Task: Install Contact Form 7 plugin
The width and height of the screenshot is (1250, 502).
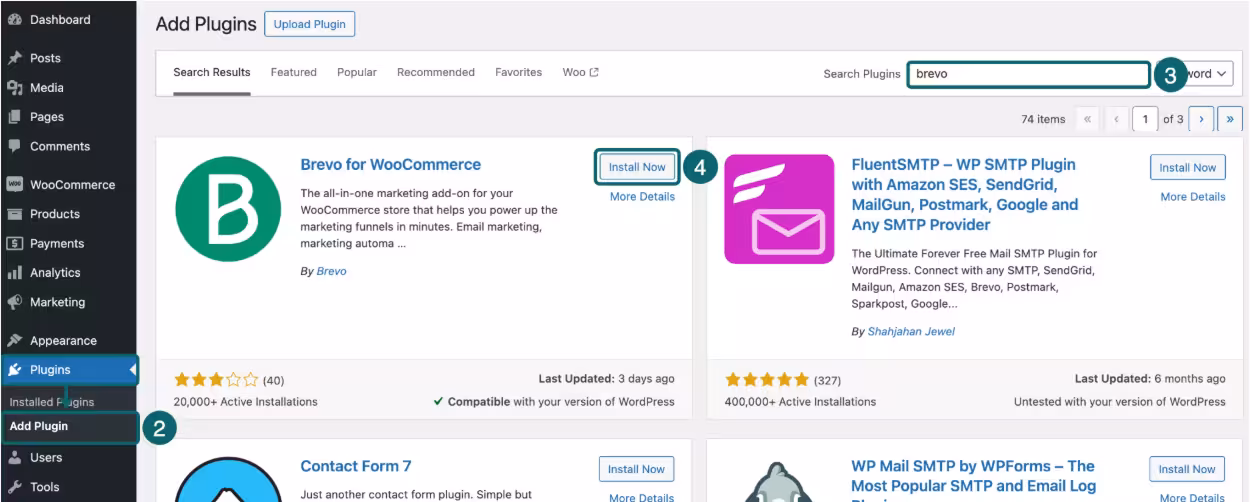Action: (x=637, y=469)
